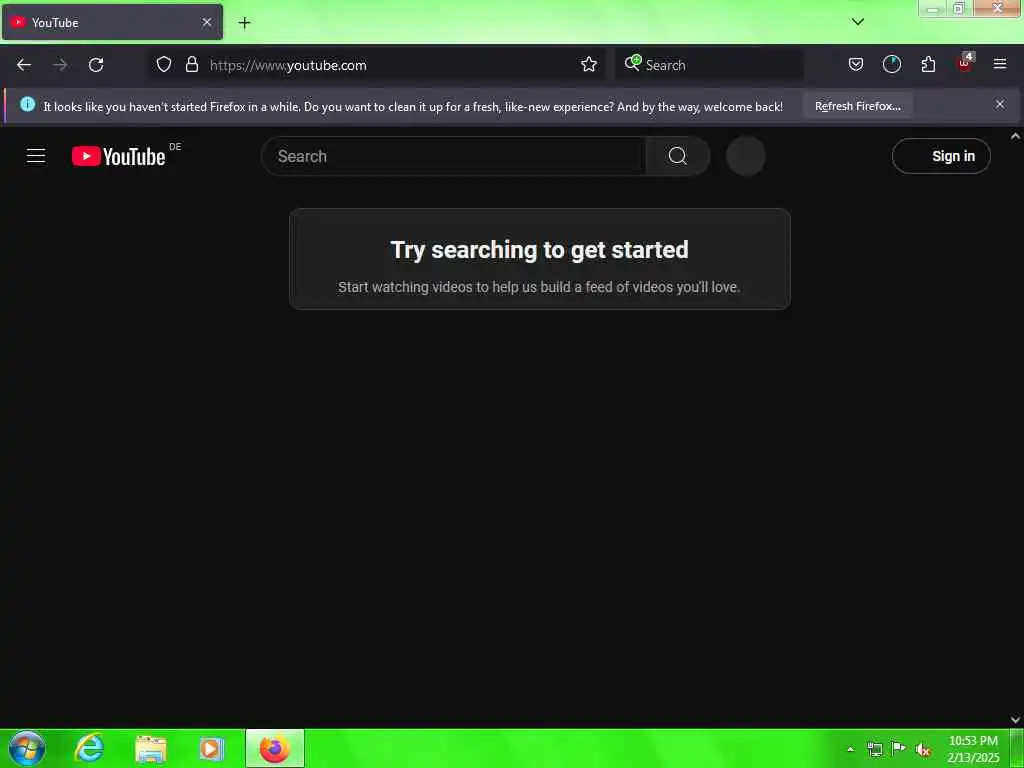Show hidden system tray icons
1024x768 pixels.
tap(850, 750)
